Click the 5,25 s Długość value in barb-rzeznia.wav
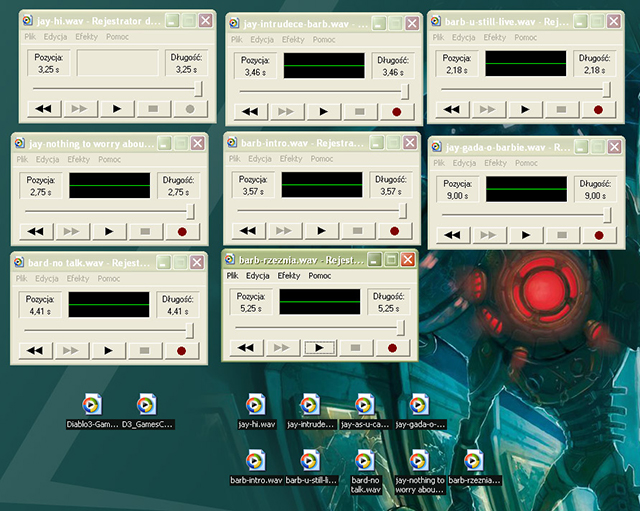This screenshot has height=511, width=640. [388, 309]
